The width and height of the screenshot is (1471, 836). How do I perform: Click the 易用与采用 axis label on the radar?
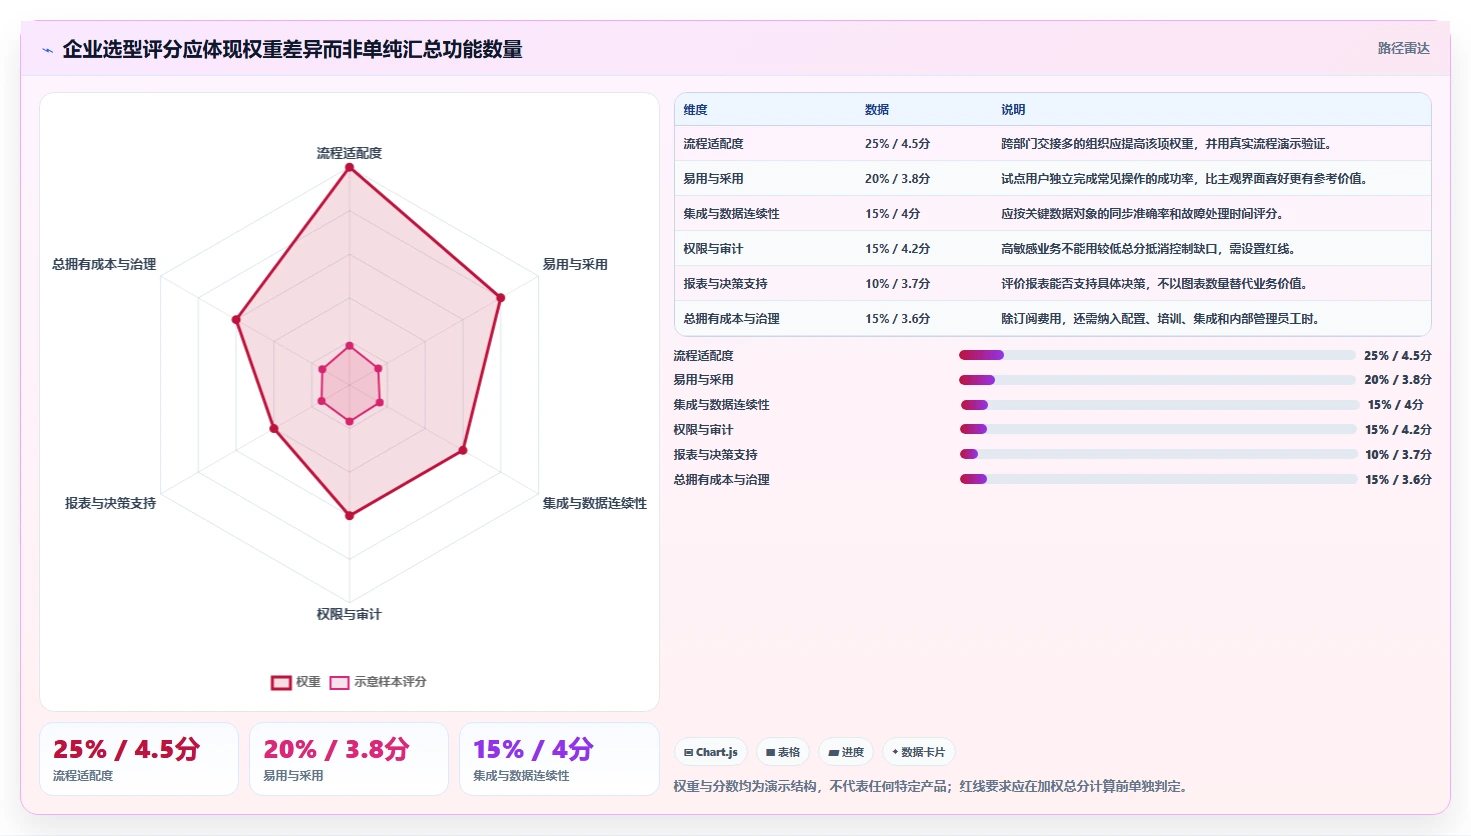[575, 264]
